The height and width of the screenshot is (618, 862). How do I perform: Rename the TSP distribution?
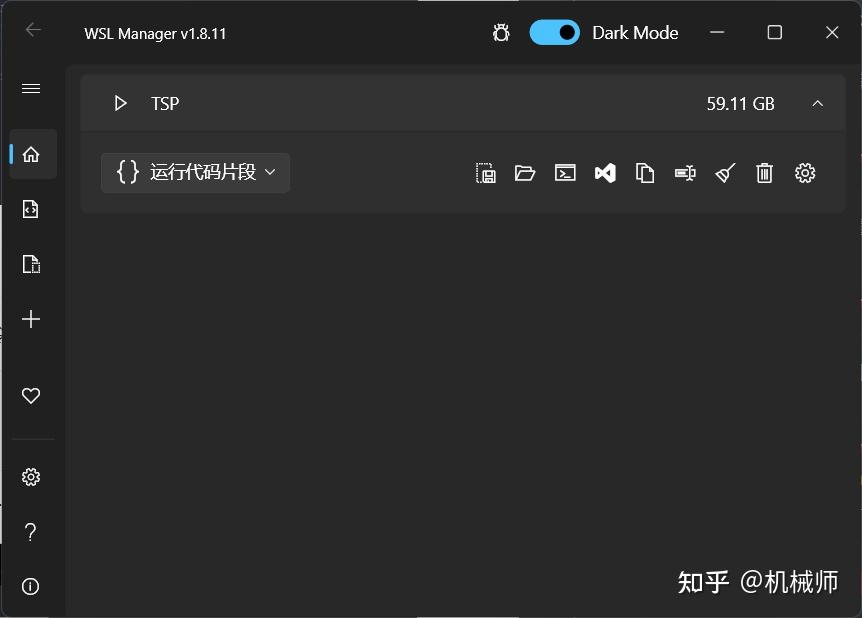point(685,173)
